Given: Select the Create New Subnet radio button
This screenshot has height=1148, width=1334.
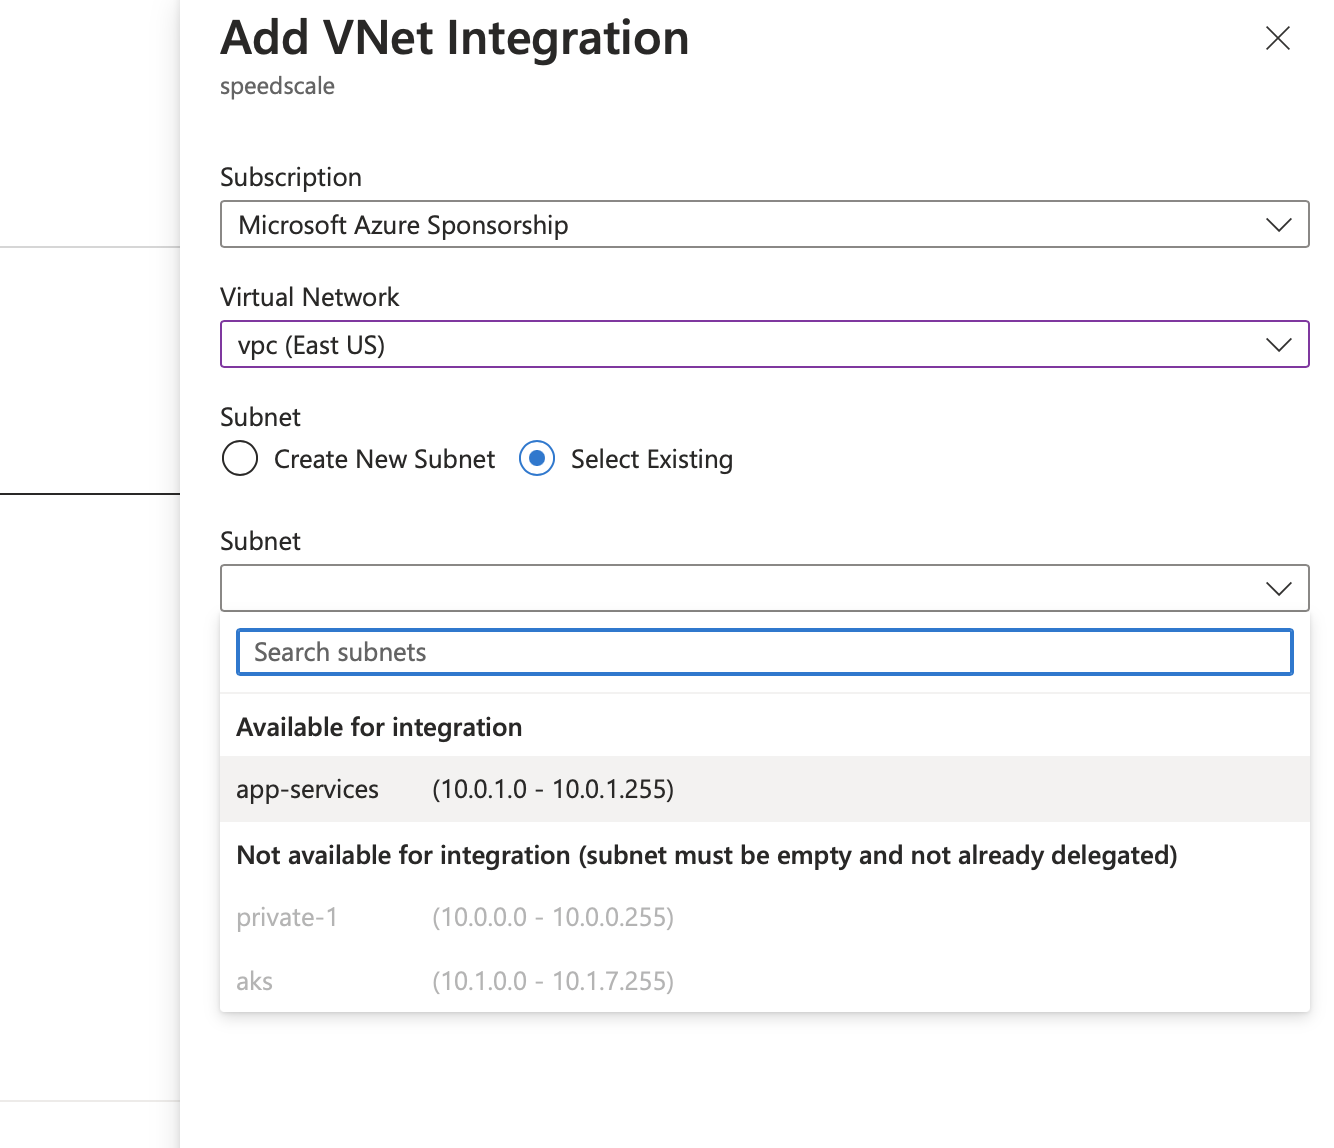Looking at the screenshot, I should click(240, 459).
